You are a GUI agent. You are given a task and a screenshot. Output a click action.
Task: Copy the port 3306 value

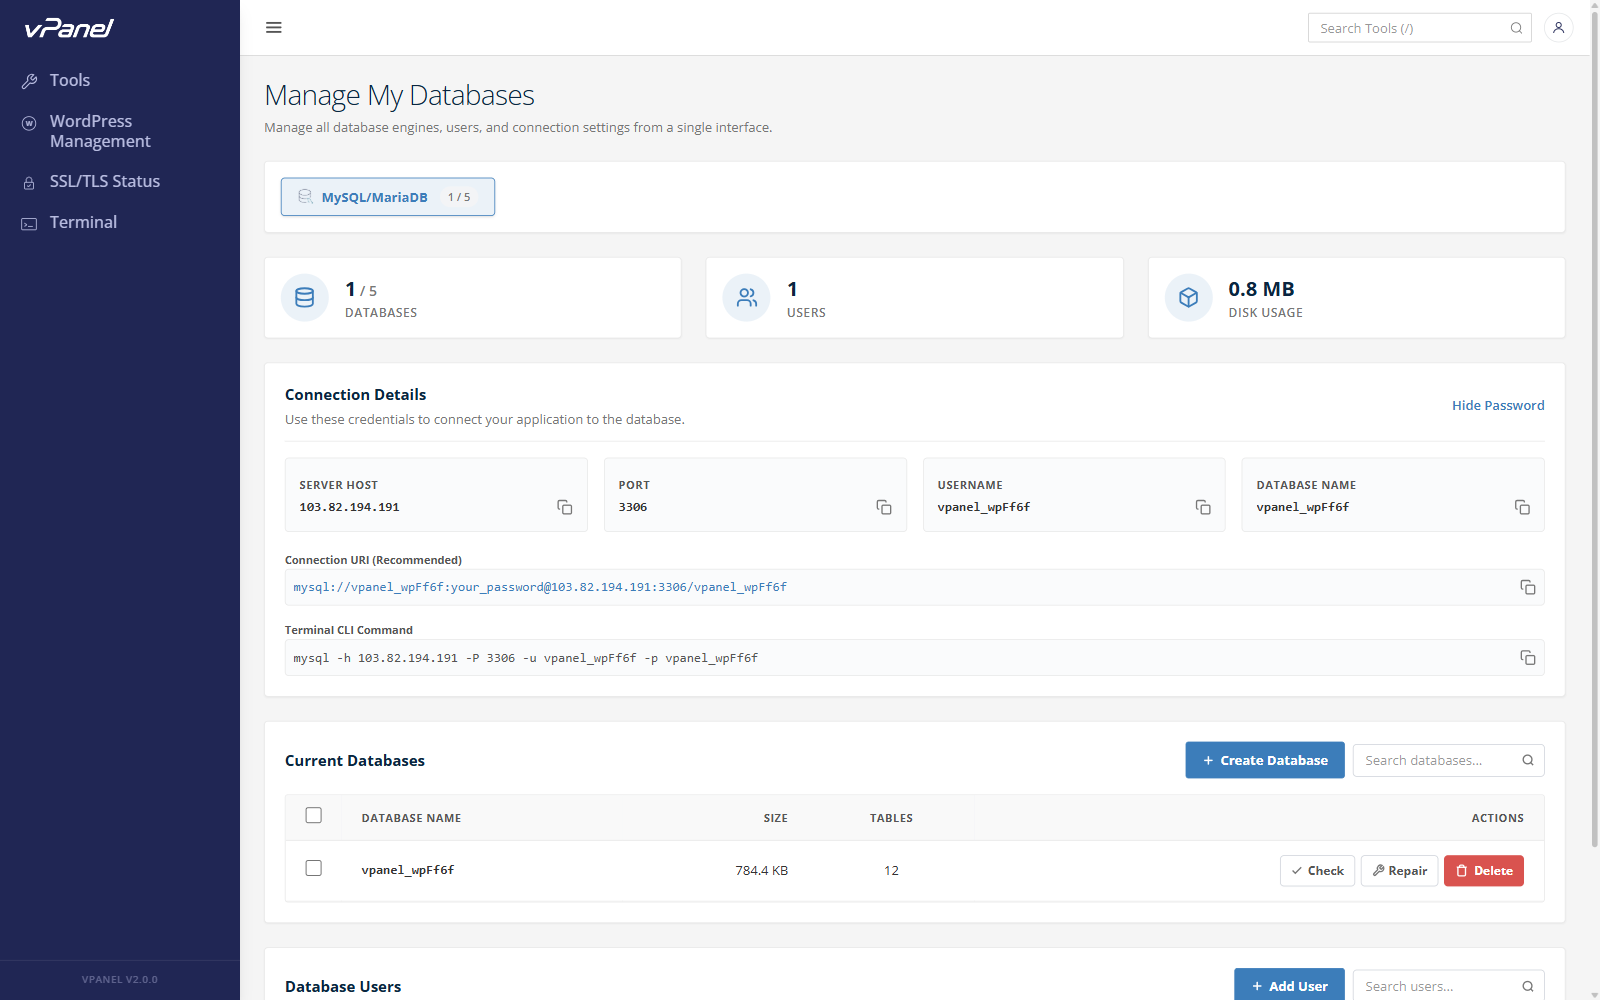point(884,508)
